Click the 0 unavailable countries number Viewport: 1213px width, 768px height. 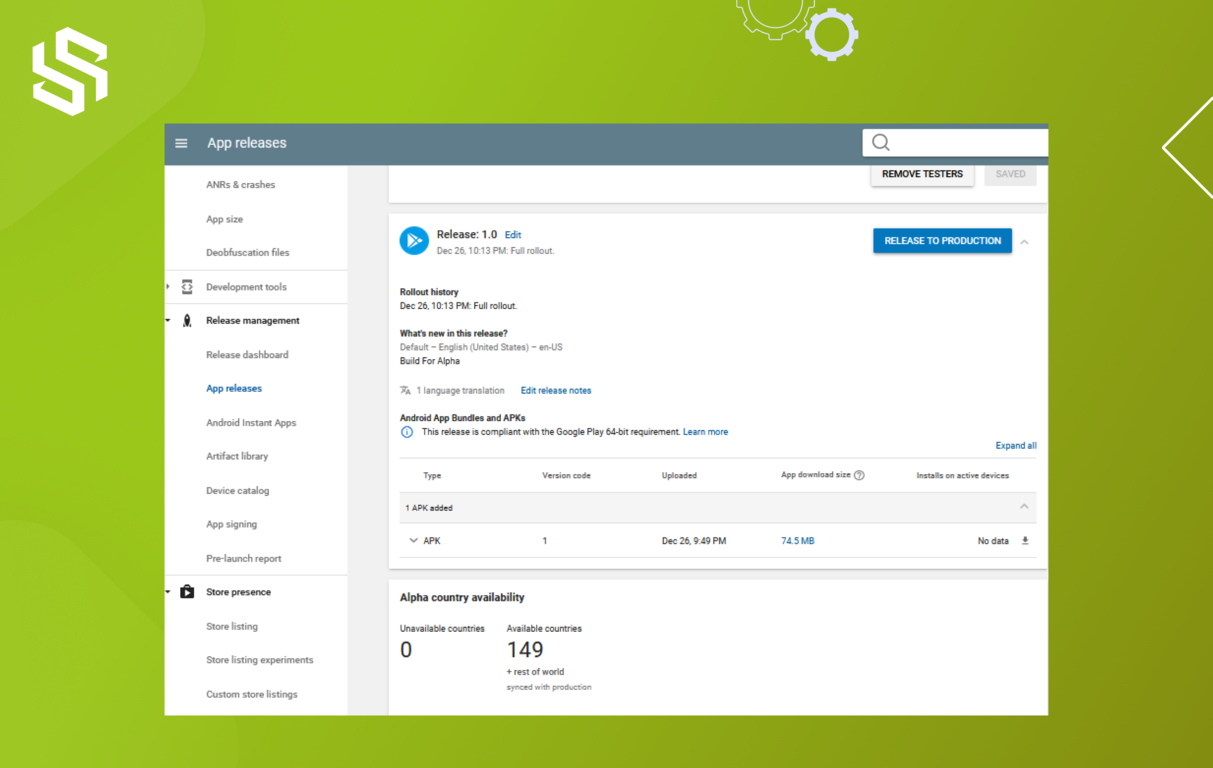tap(406, 650)
